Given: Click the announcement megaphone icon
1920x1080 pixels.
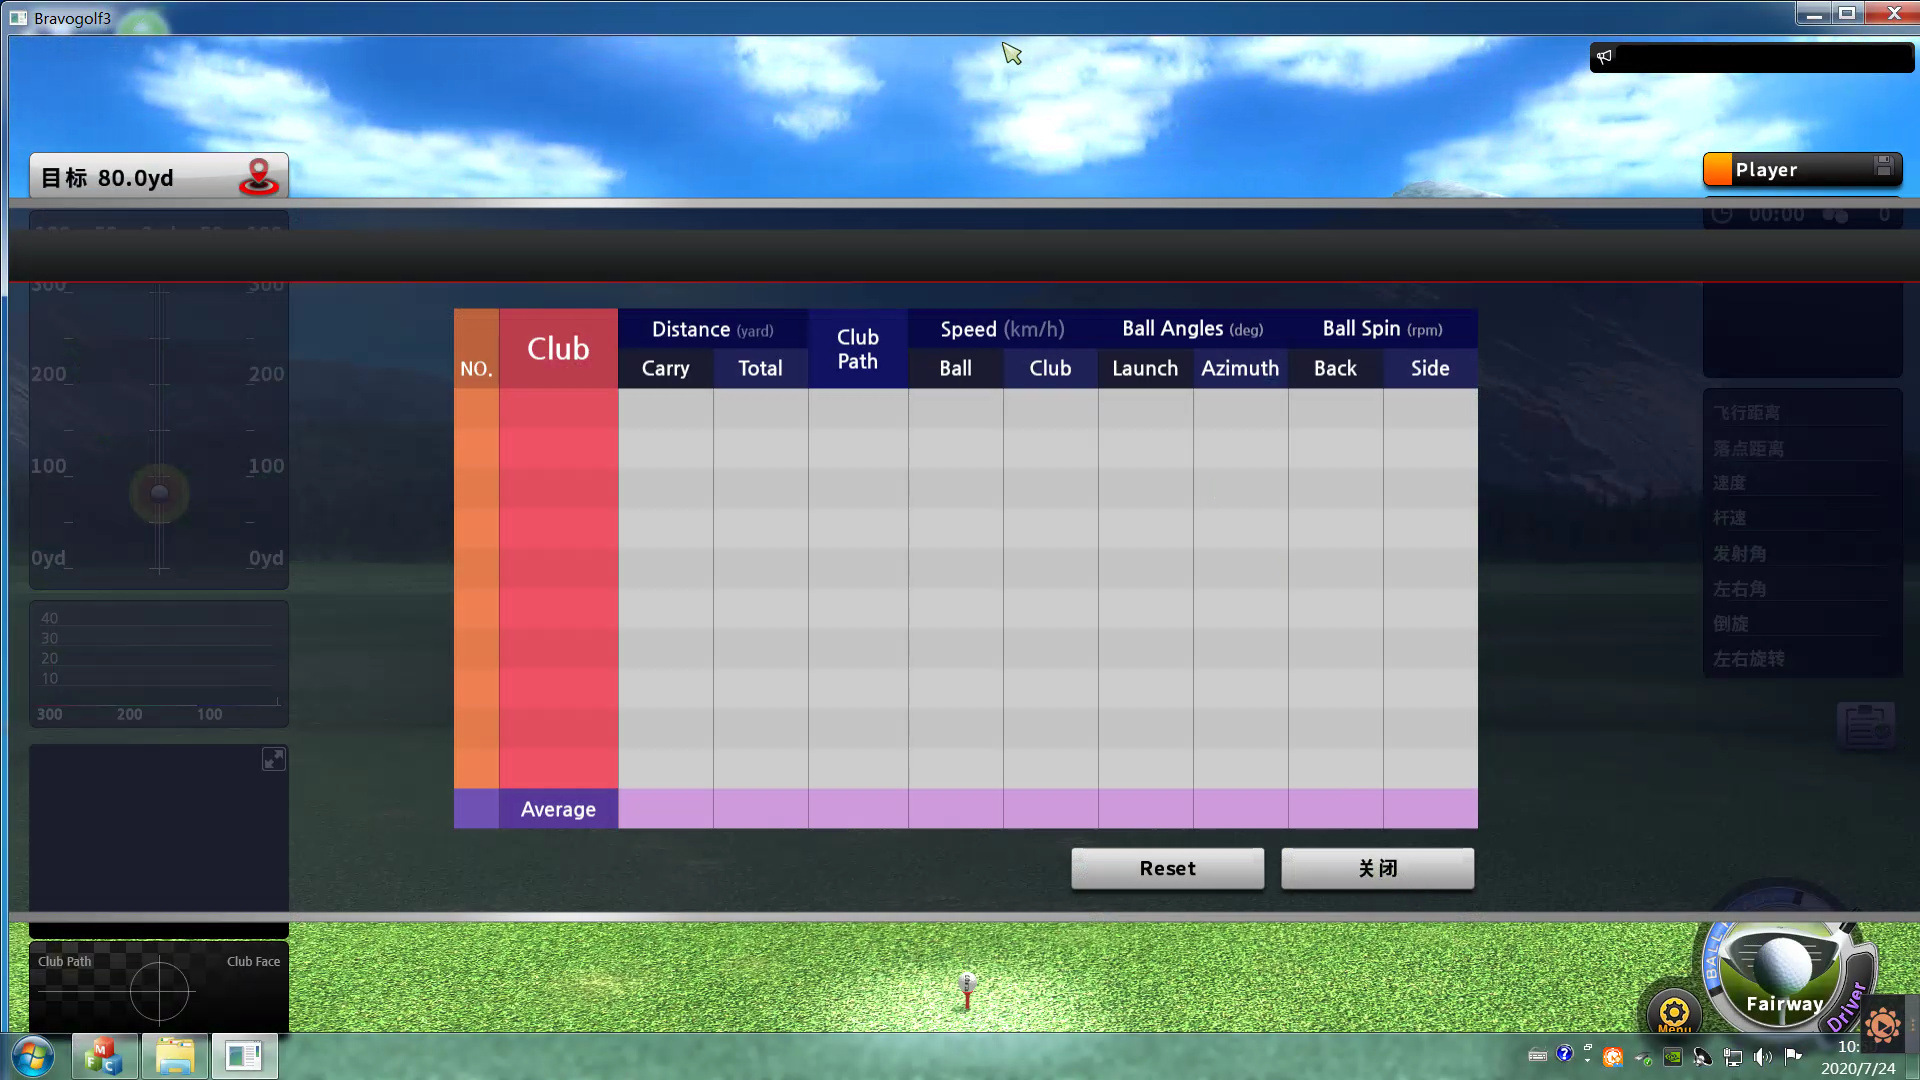Looking at the screenshot, I should [x=1604, y=57].
